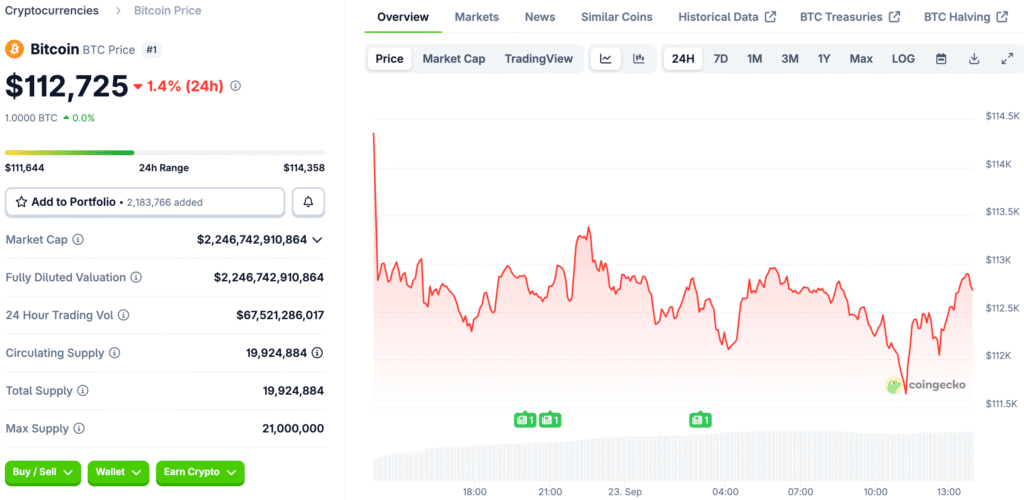Click the $112,725 current price

pyautogui.click(x=67, y=86)
